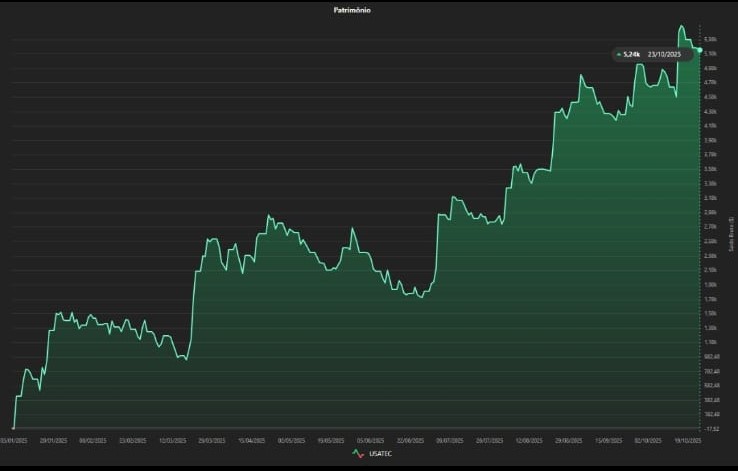Click the USATEC legend line icon
The width and height of the screenshot is (738, 471).
pos(359,453)
